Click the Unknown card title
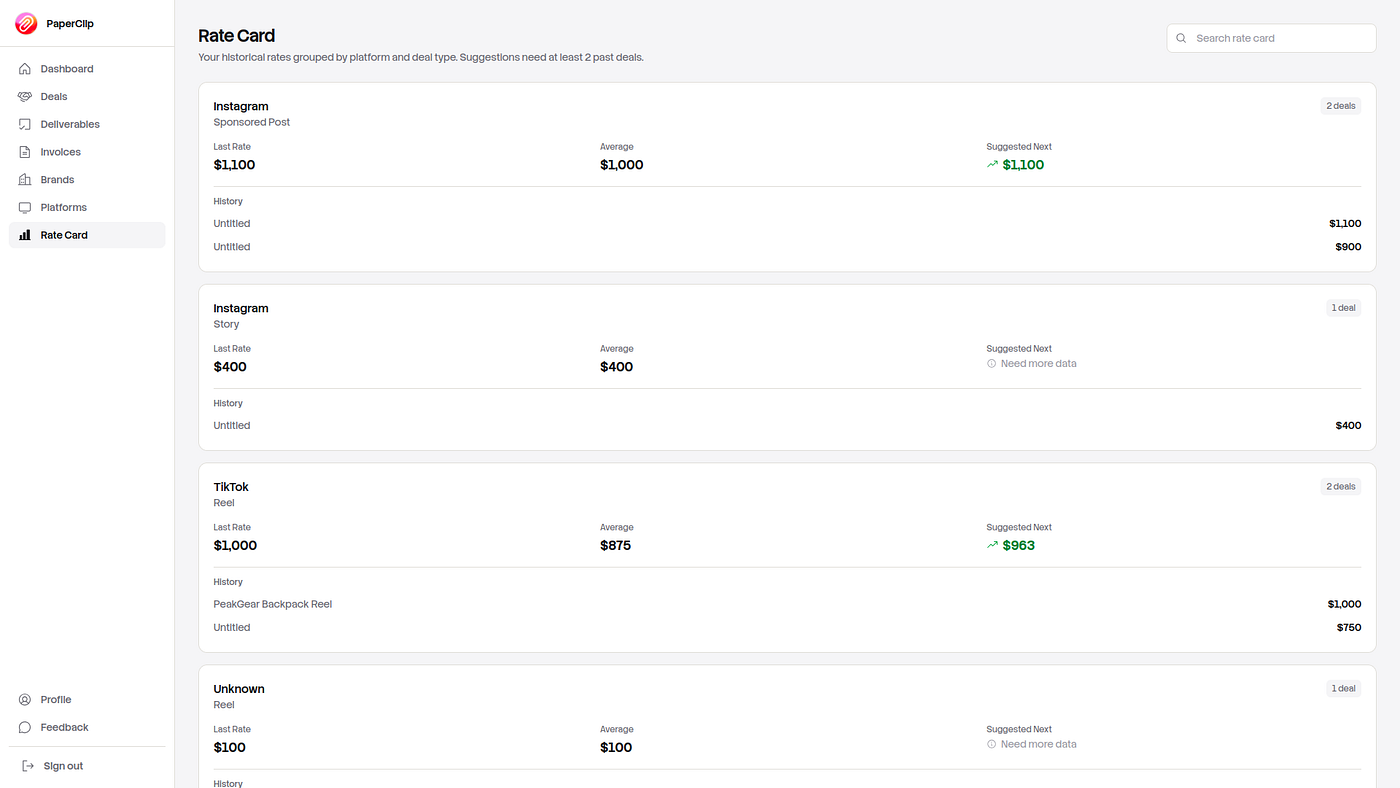The width and height of the screenshot is (1400, 788). (x=239, y=689)
